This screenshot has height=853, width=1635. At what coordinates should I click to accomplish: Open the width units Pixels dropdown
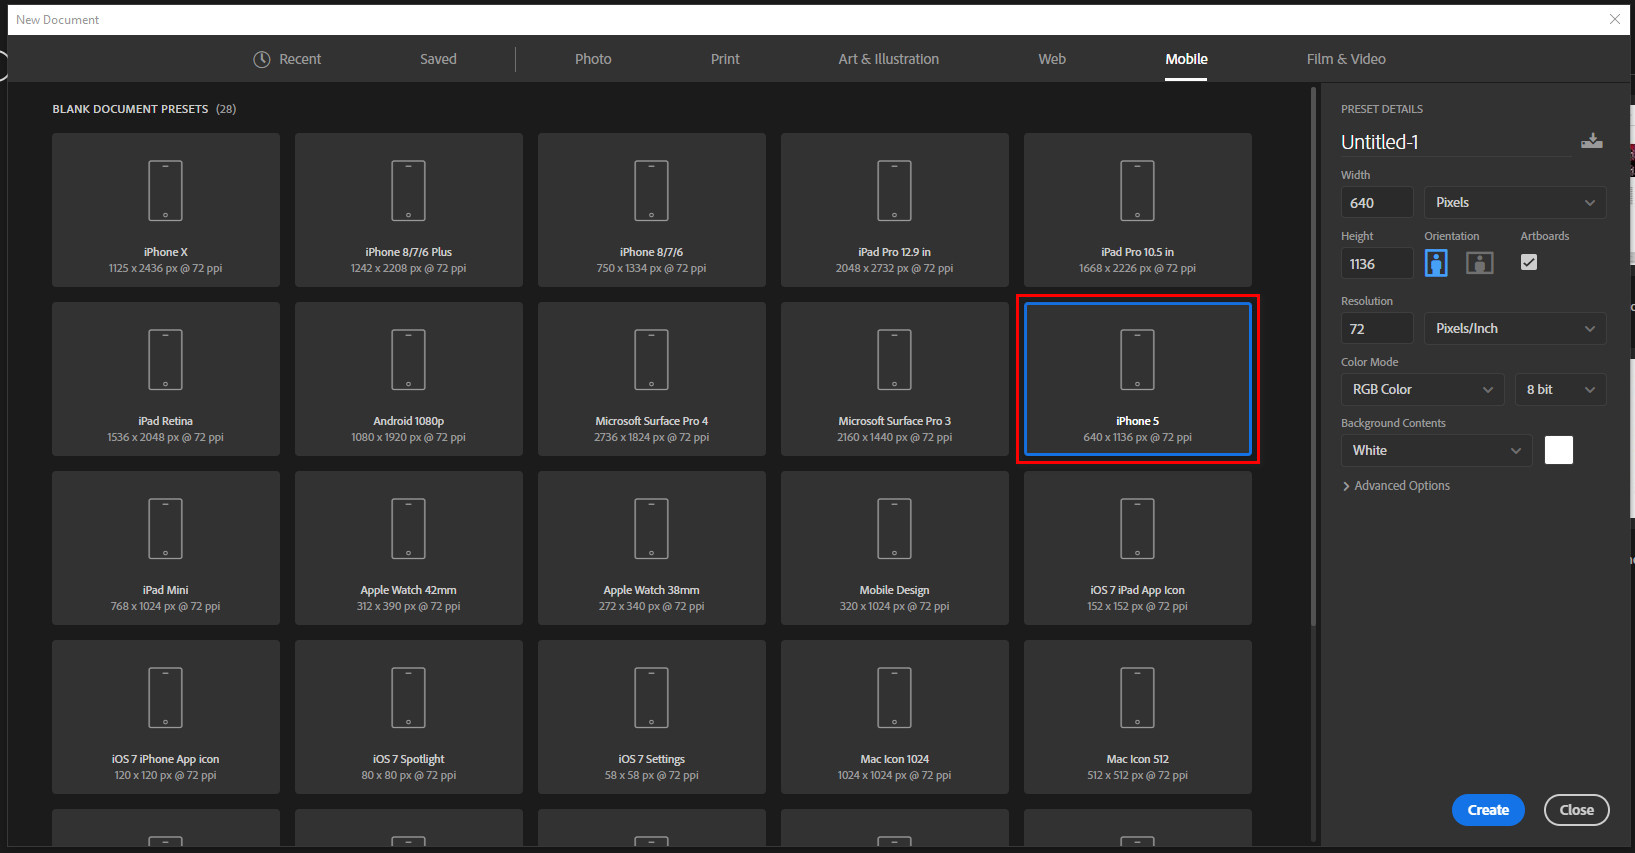click(x=1515, y=202)
